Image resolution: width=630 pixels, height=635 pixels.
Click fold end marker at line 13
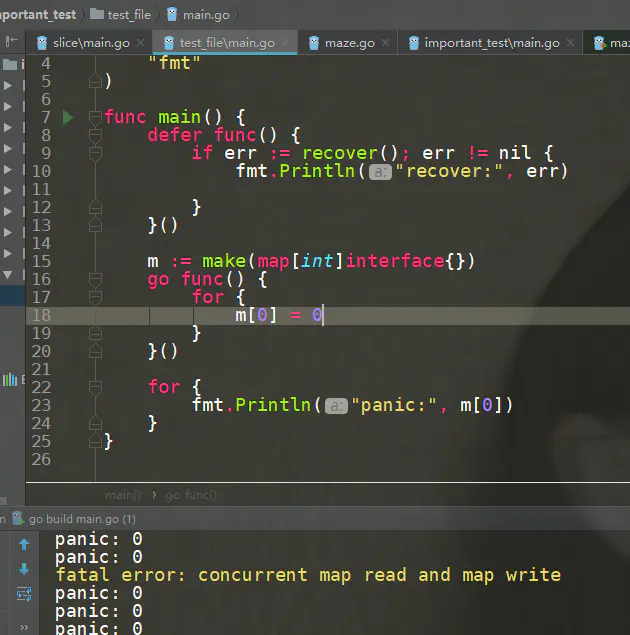95,225
